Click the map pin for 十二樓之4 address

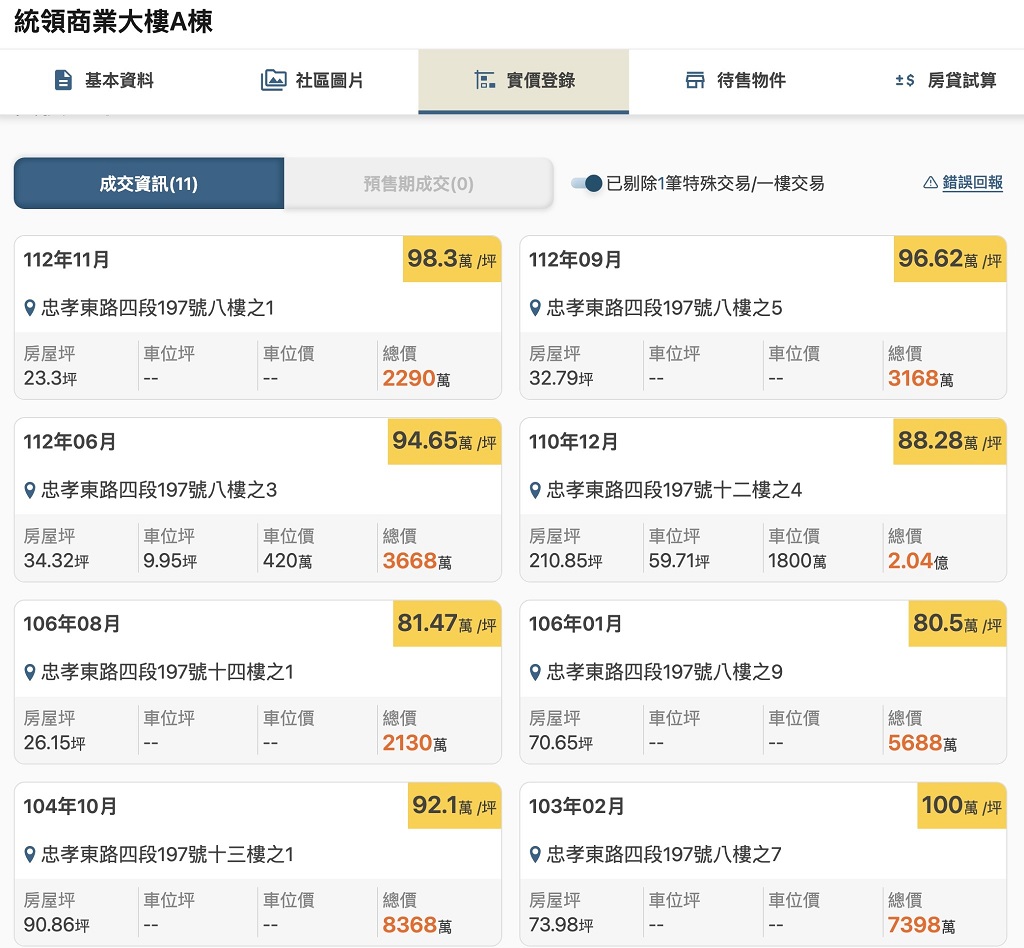coord(536,490)
